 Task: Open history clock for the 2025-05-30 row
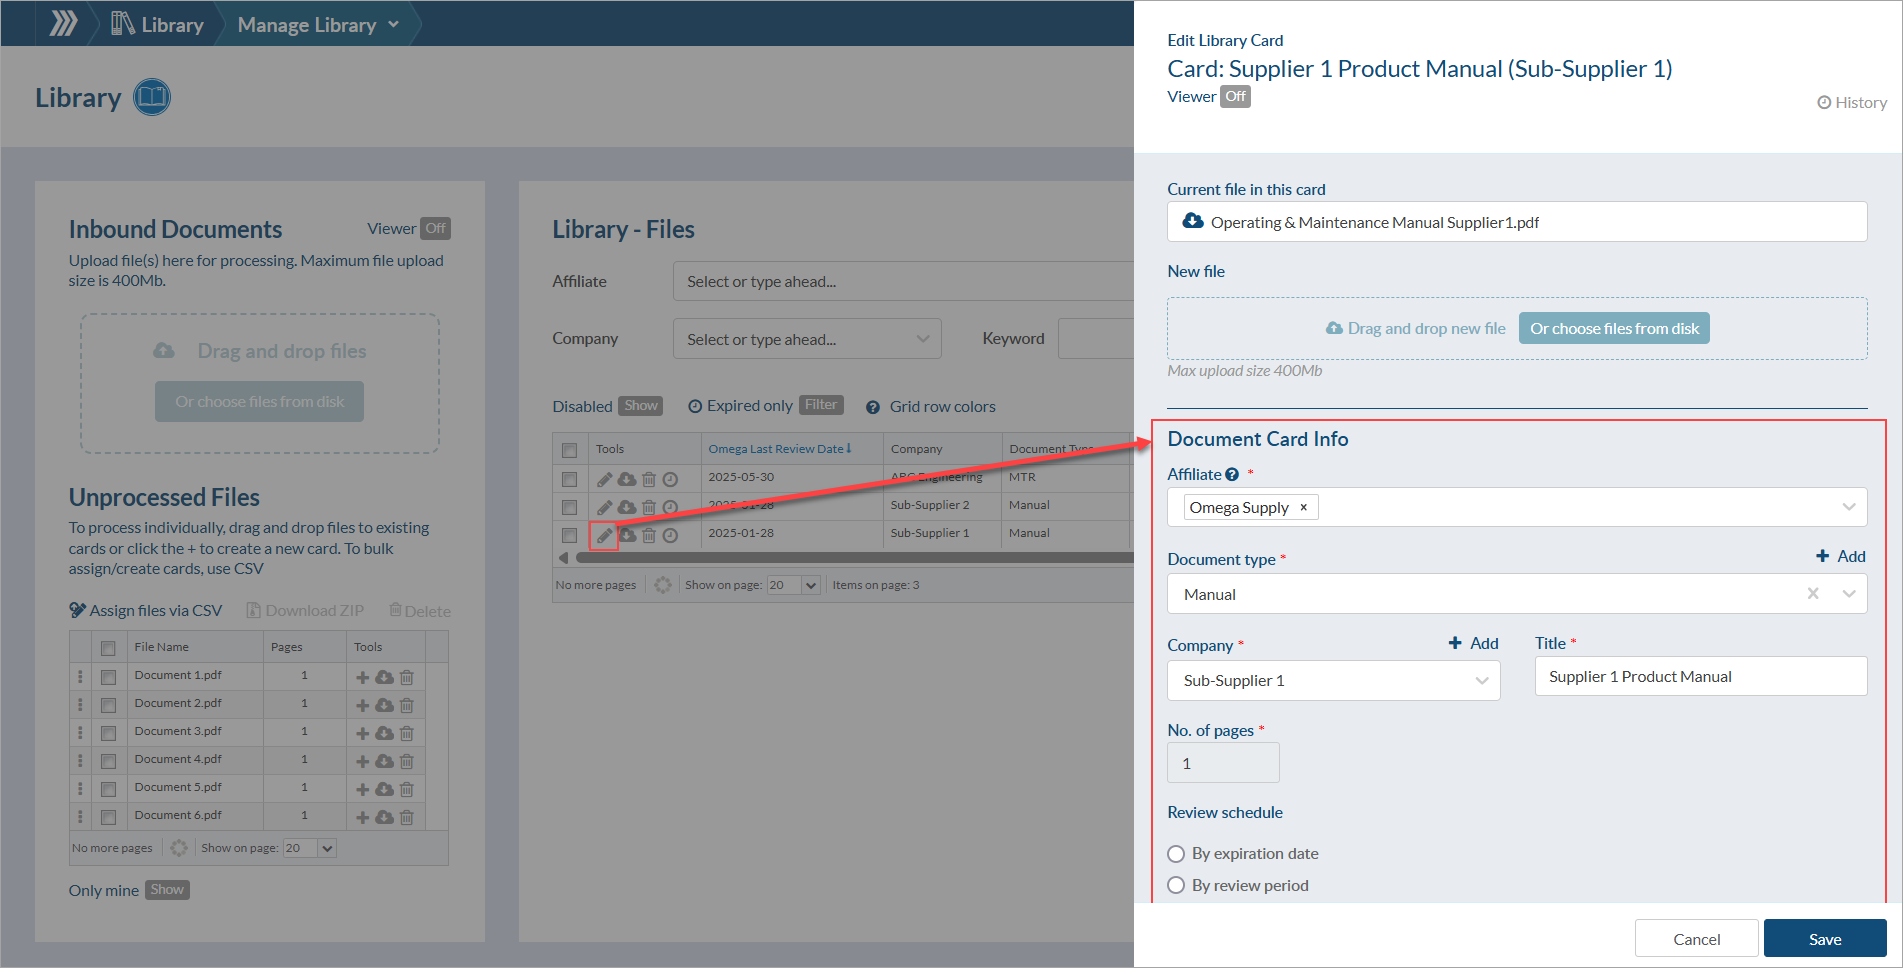click(x=670, y=479)
